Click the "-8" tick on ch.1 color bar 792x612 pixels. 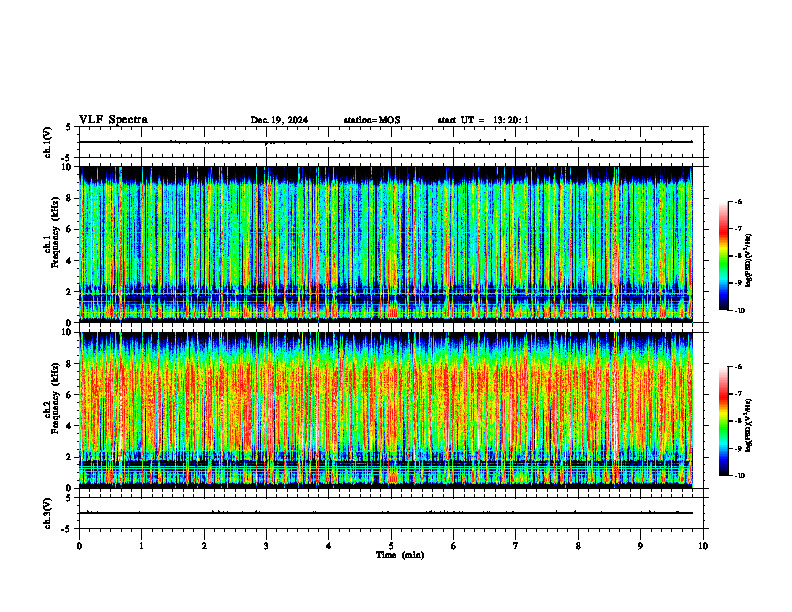[x=738, y=256]
